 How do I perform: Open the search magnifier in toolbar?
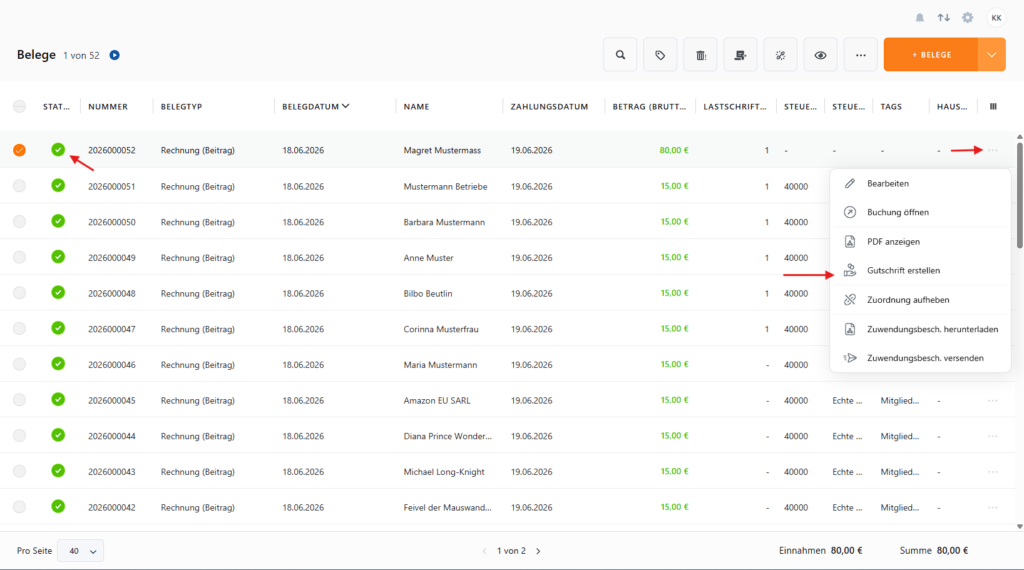620,55
